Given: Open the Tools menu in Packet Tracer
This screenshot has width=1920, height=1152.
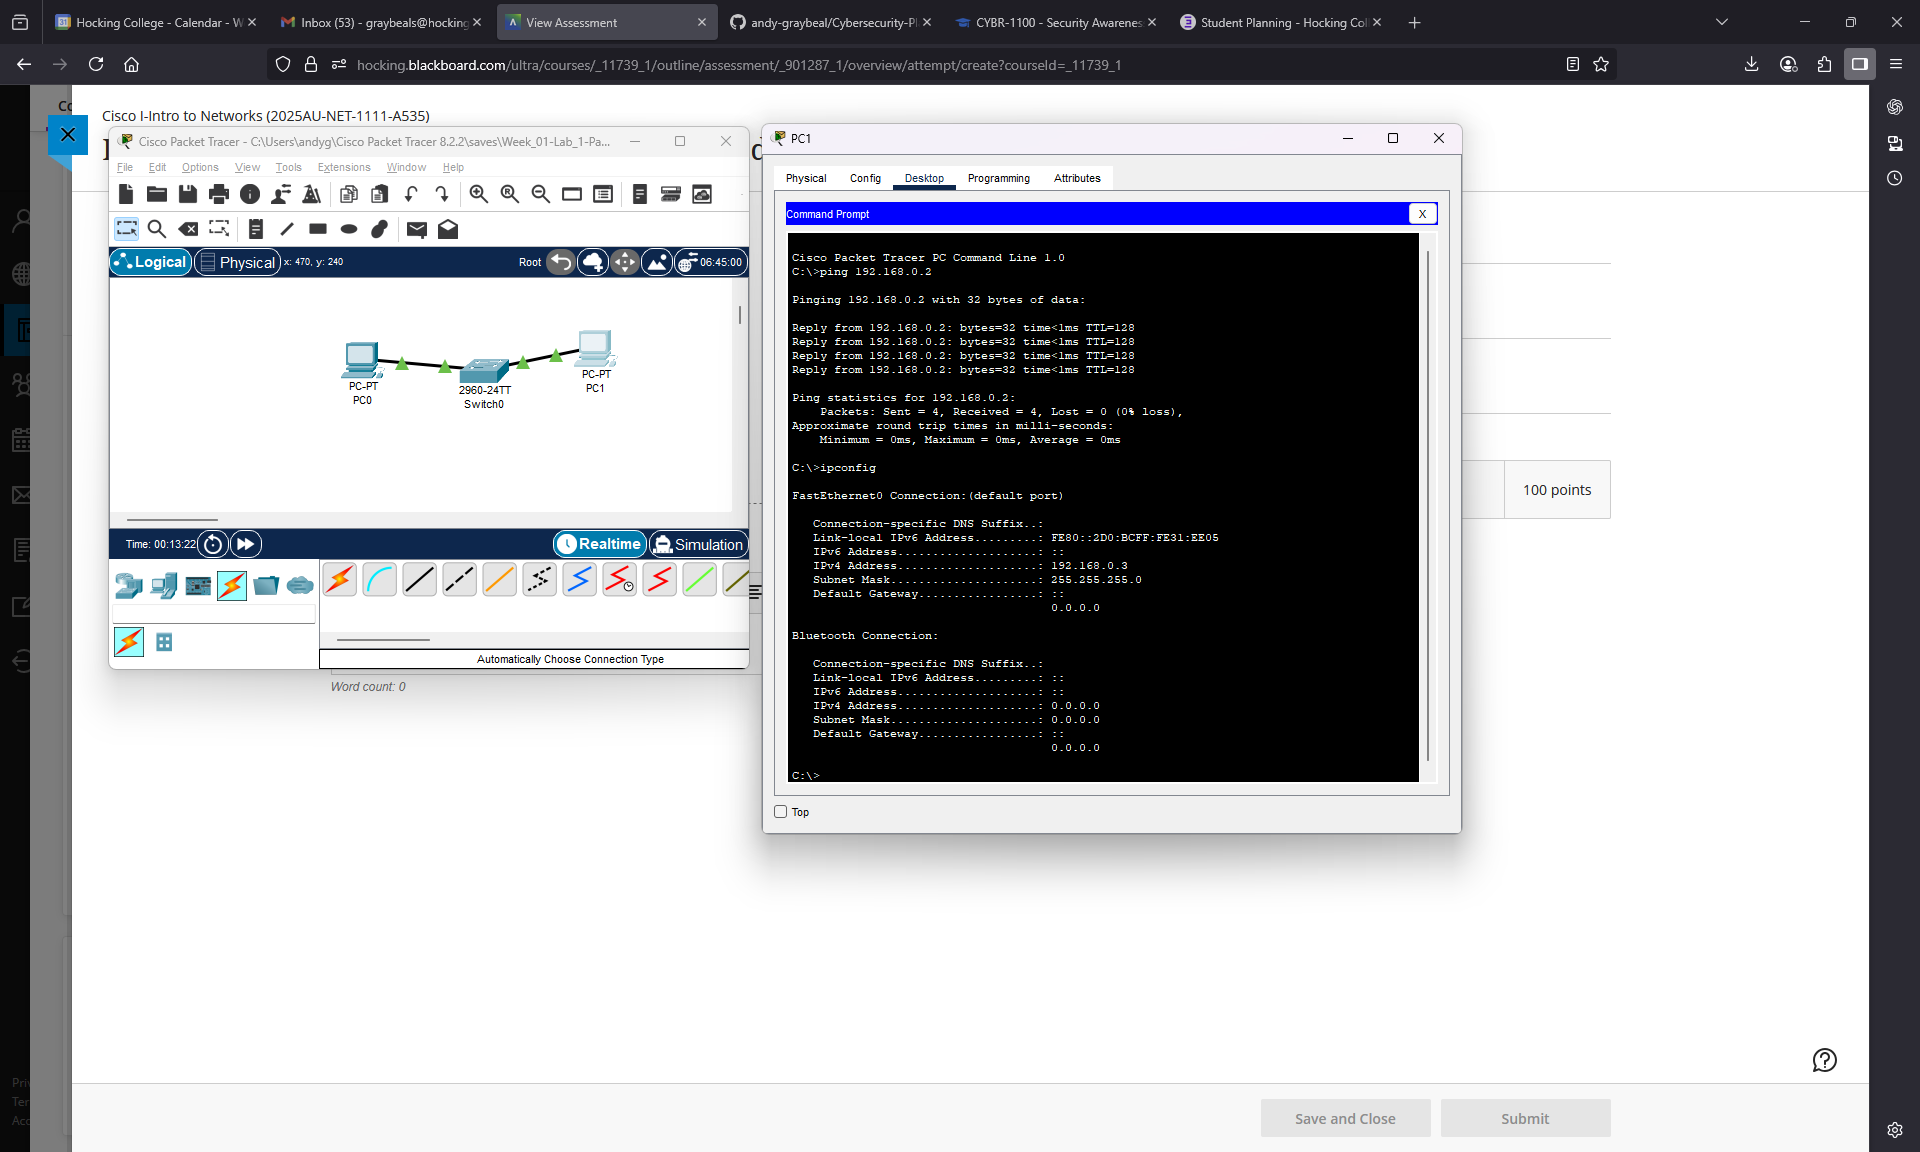Looking at the screenshot, I should pyautogui.click(x=288, y=167).
